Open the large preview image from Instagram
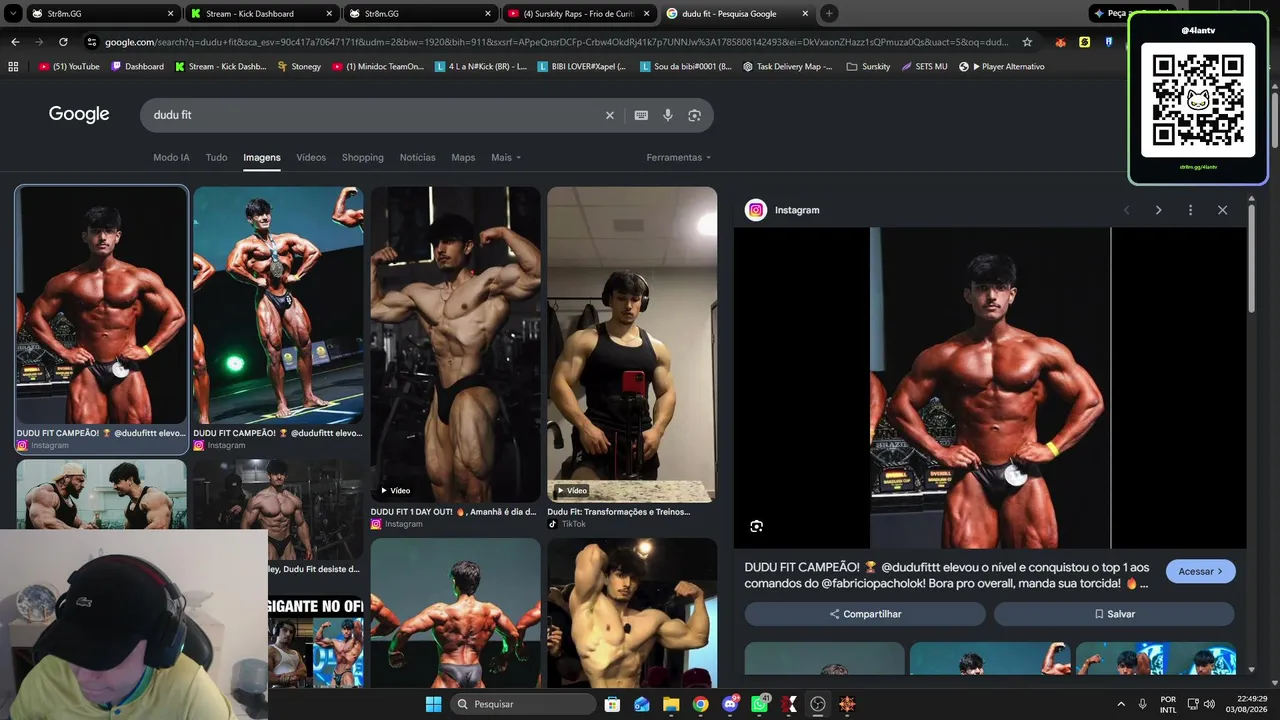 (x=990, y=388)
